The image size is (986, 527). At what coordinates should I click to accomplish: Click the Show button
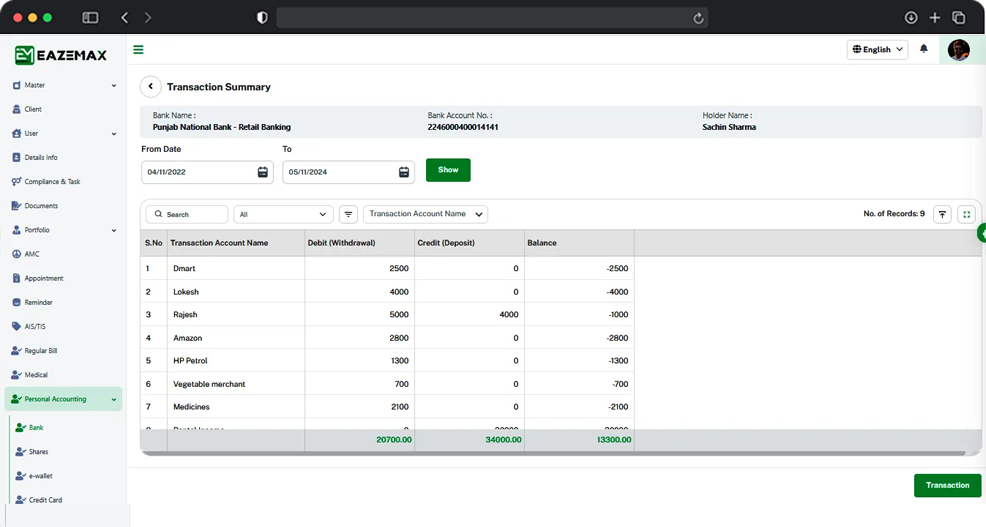click(x=448, y=170)
